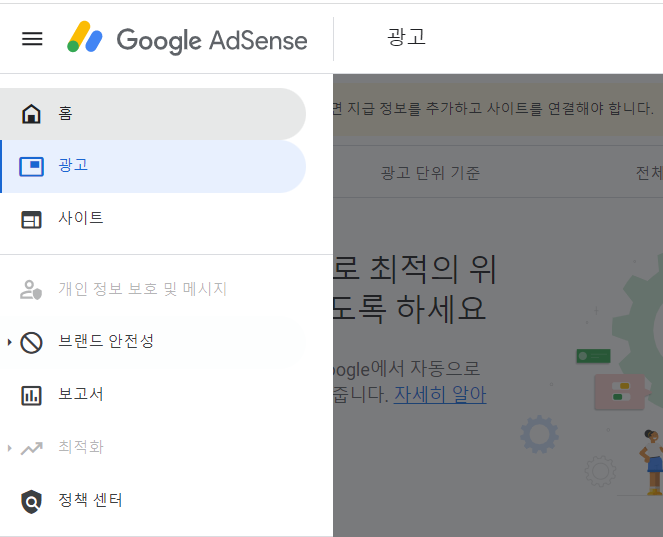Open 브랜드 안전성 menu item
Viewport: 663px width, 537px height.
153,342
